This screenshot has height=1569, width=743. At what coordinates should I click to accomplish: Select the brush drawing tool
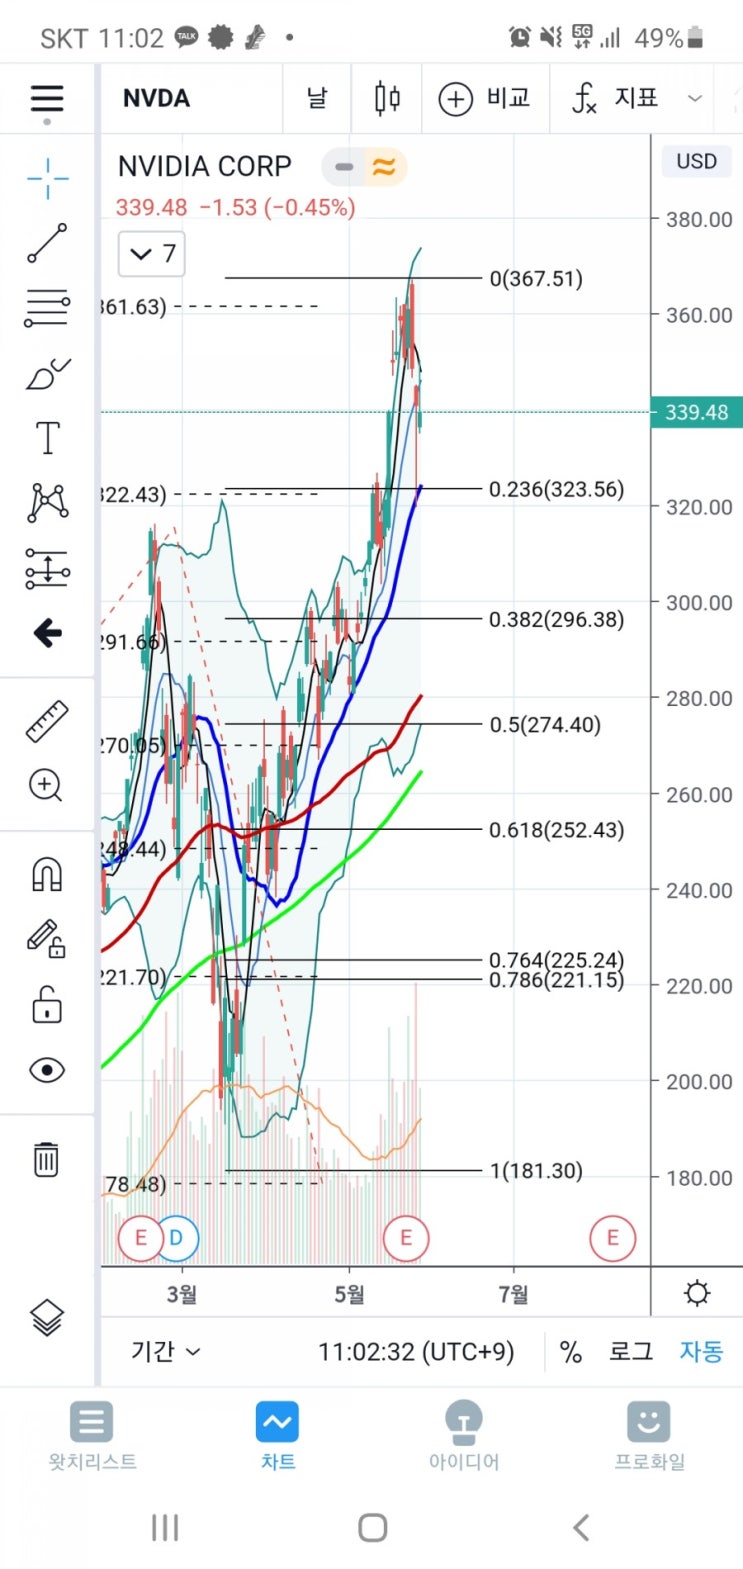click(47, 373)
